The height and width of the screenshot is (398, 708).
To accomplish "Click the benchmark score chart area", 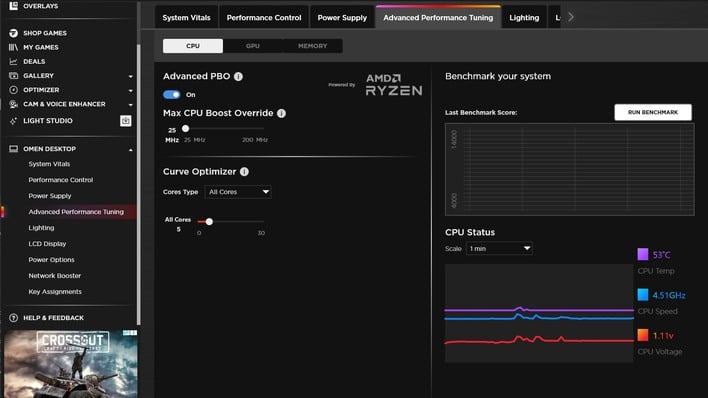I will coord(569,169).
